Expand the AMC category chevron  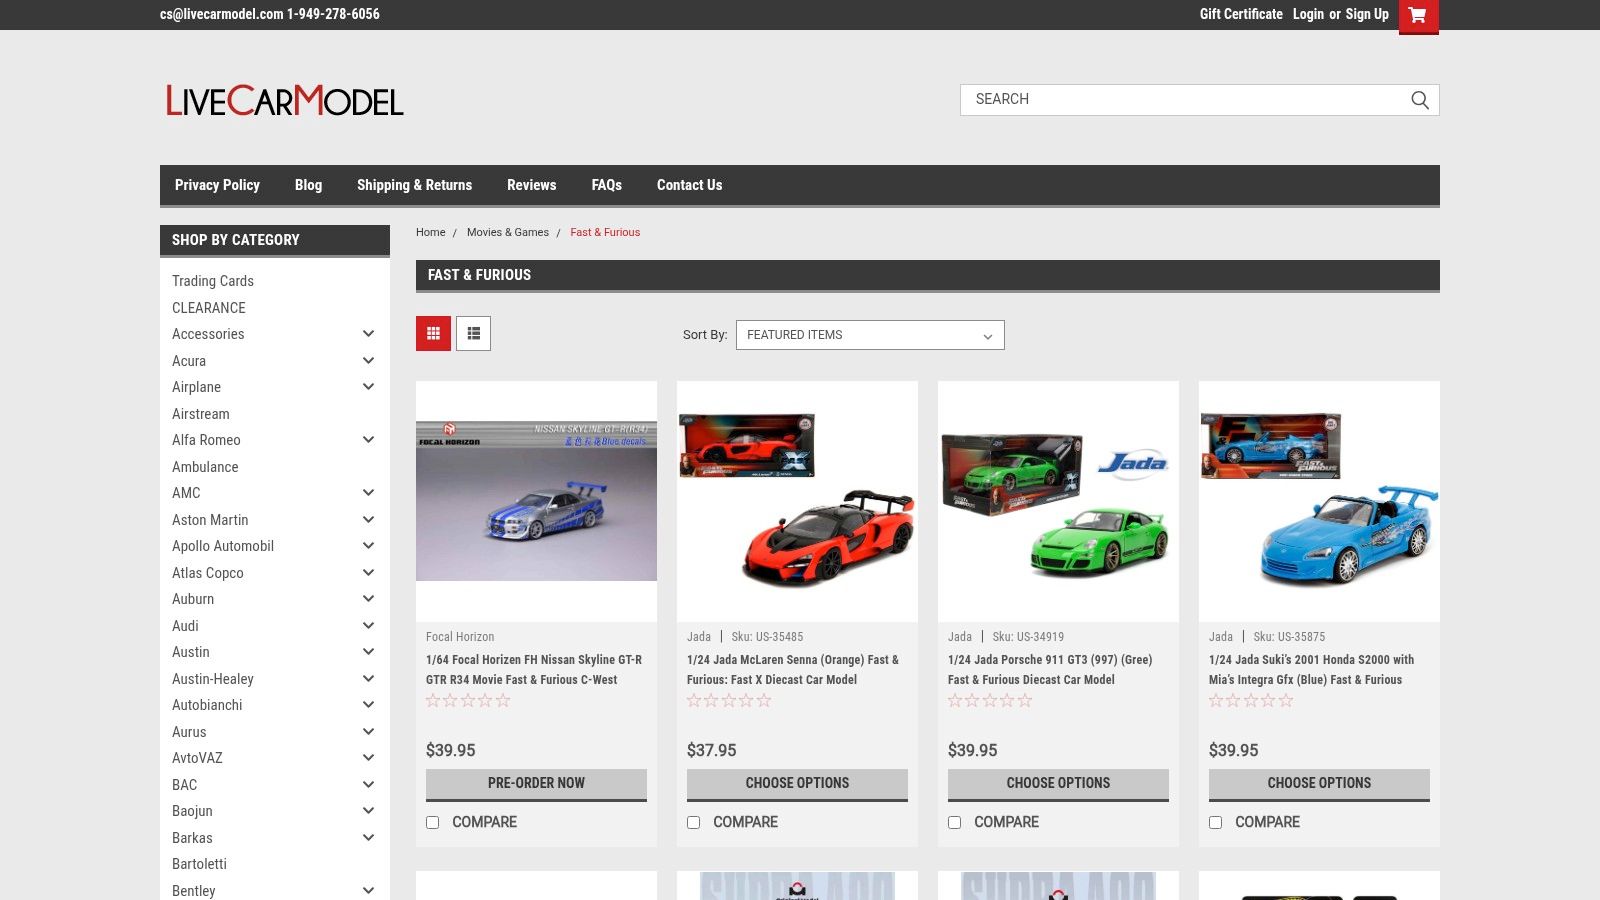pyautogui.click(x=368, y=493)
